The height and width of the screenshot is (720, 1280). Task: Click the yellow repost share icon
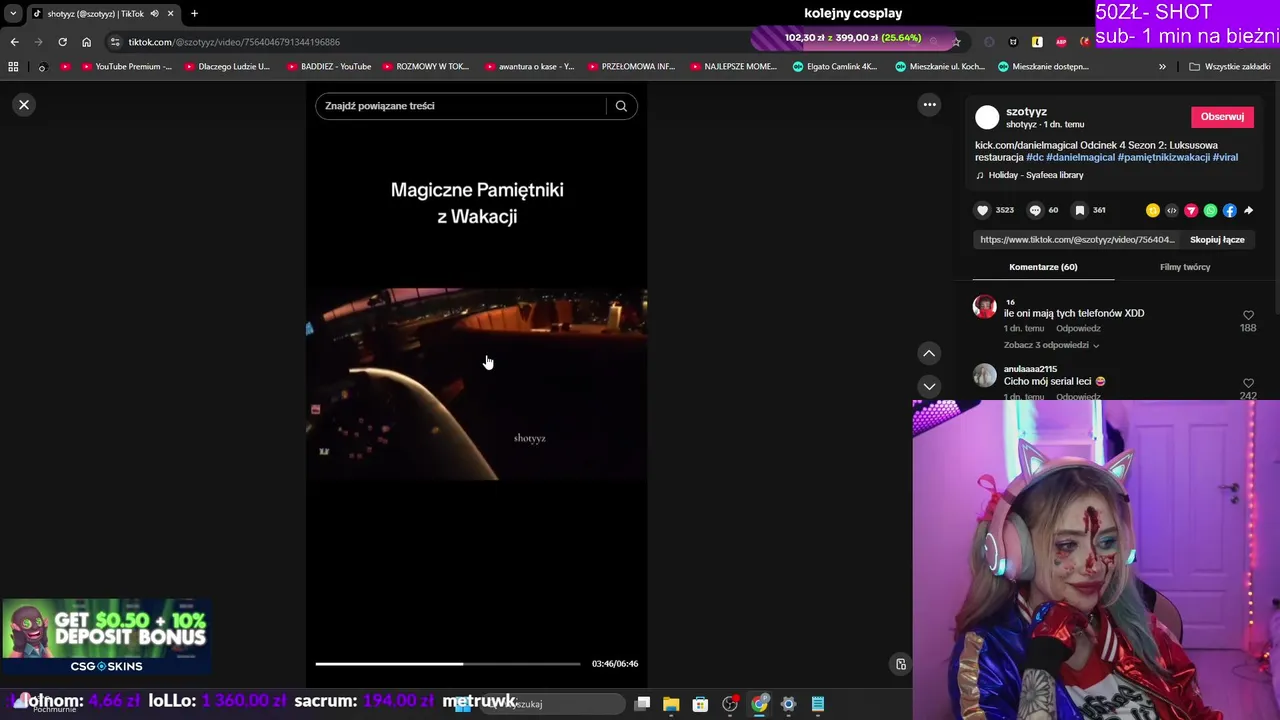1153,210
